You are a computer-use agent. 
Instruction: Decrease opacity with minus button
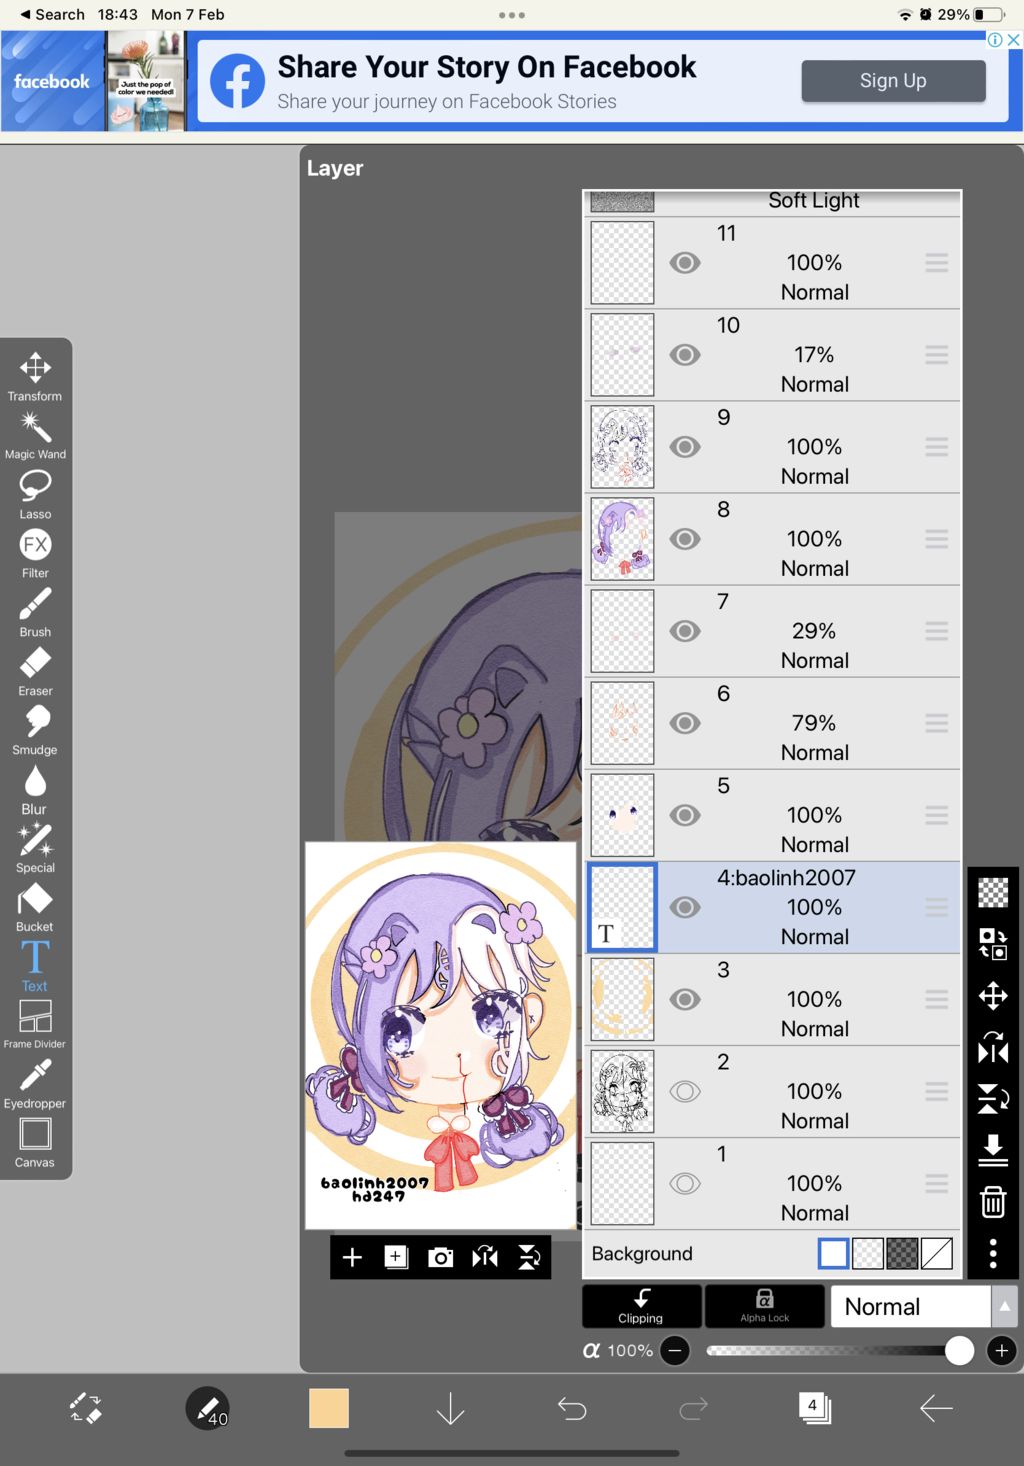(676, 1351)
